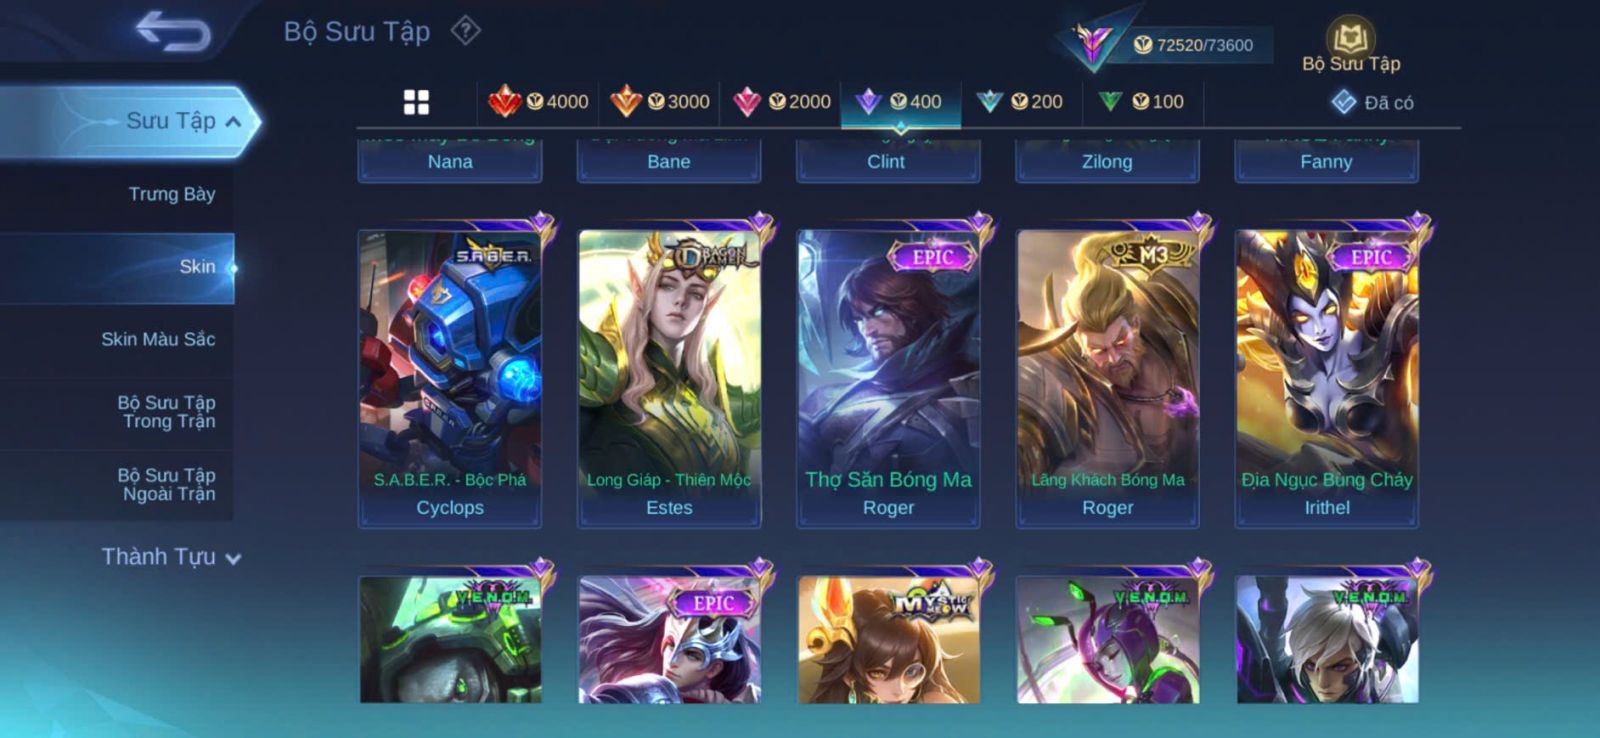Switch to the purple 400 points tab
The height and width of the screenshot is (738, 1600).
click(x=901, y=101)
